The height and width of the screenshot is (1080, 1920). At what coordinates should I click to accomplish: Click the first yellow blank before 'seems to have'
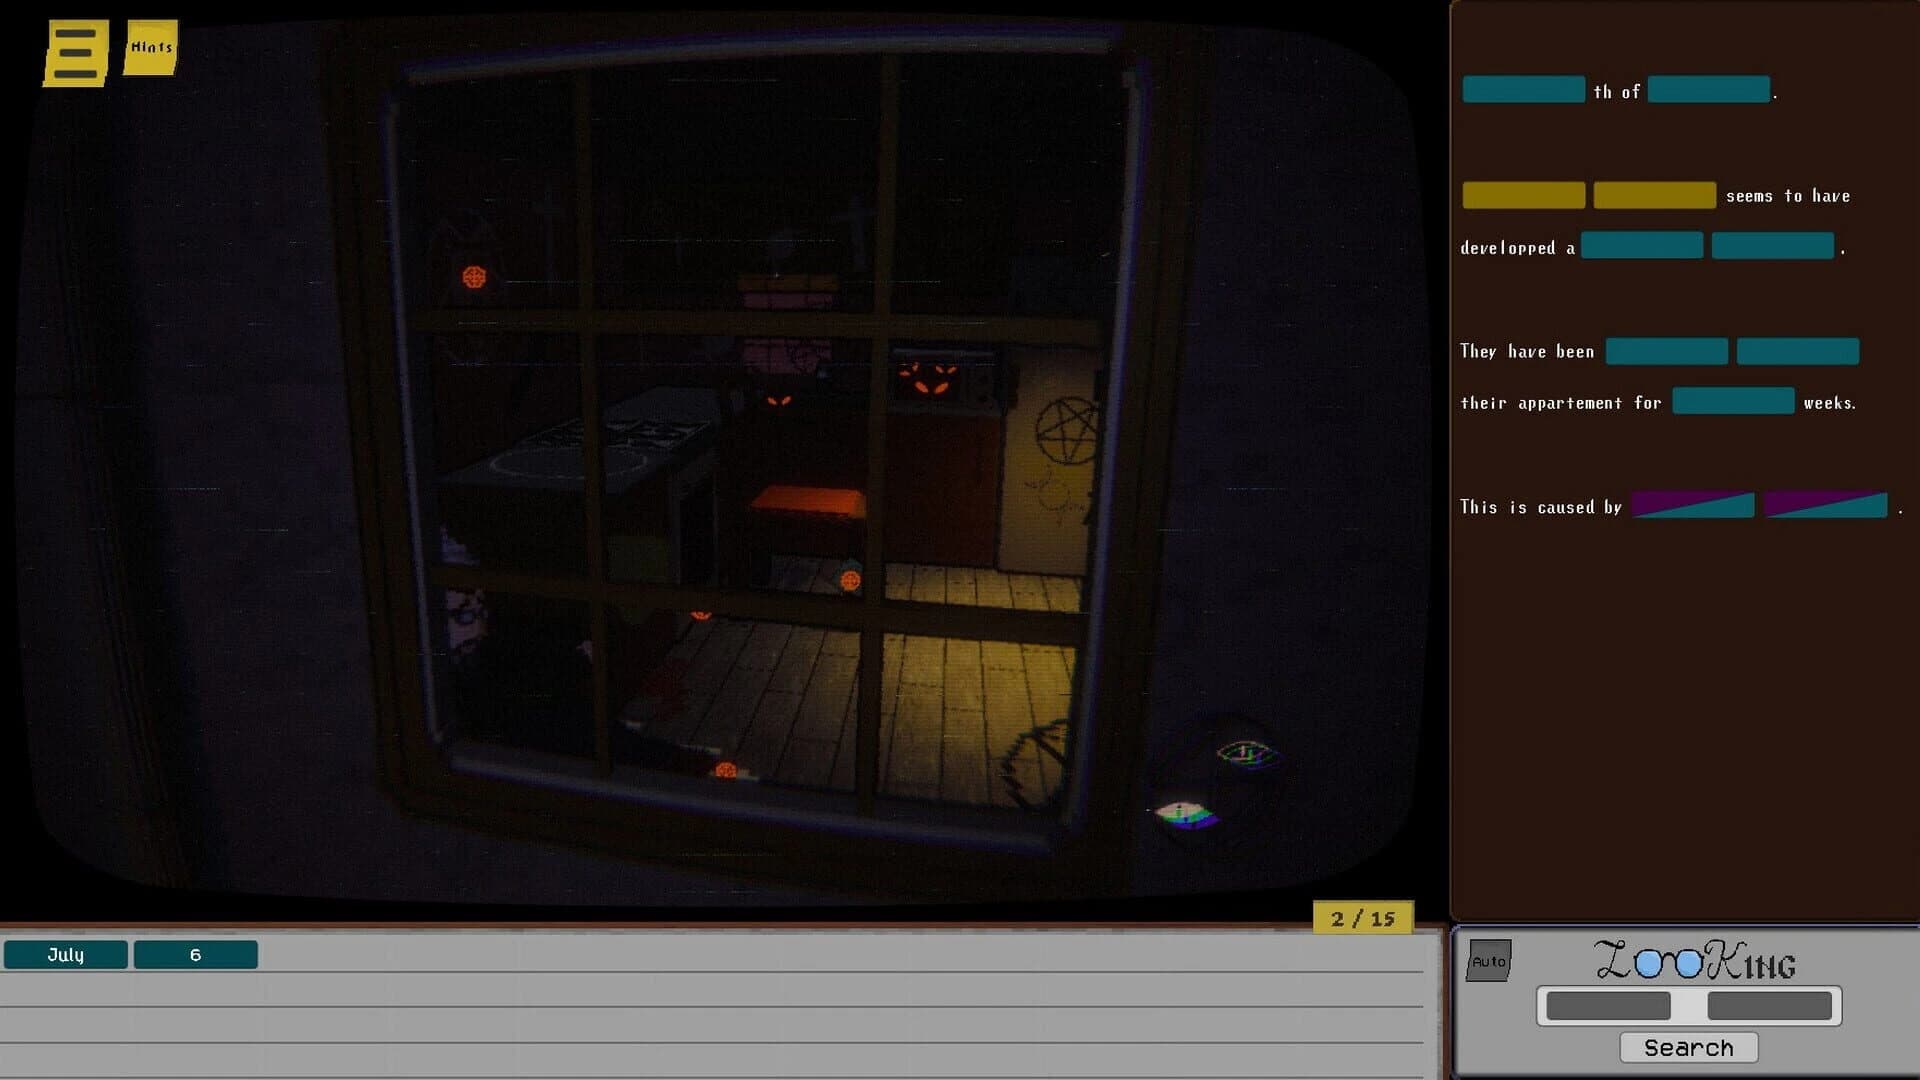pos(1522,194)
